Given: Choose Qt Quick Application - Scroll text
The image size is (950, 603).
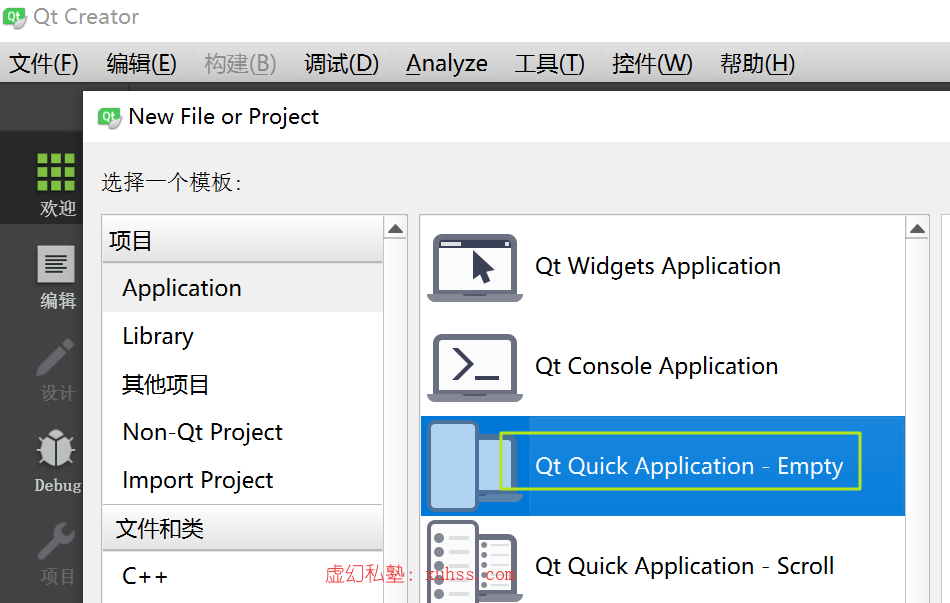Looking at the screenshot, I should pyautogui.click(x=685, y=567).
